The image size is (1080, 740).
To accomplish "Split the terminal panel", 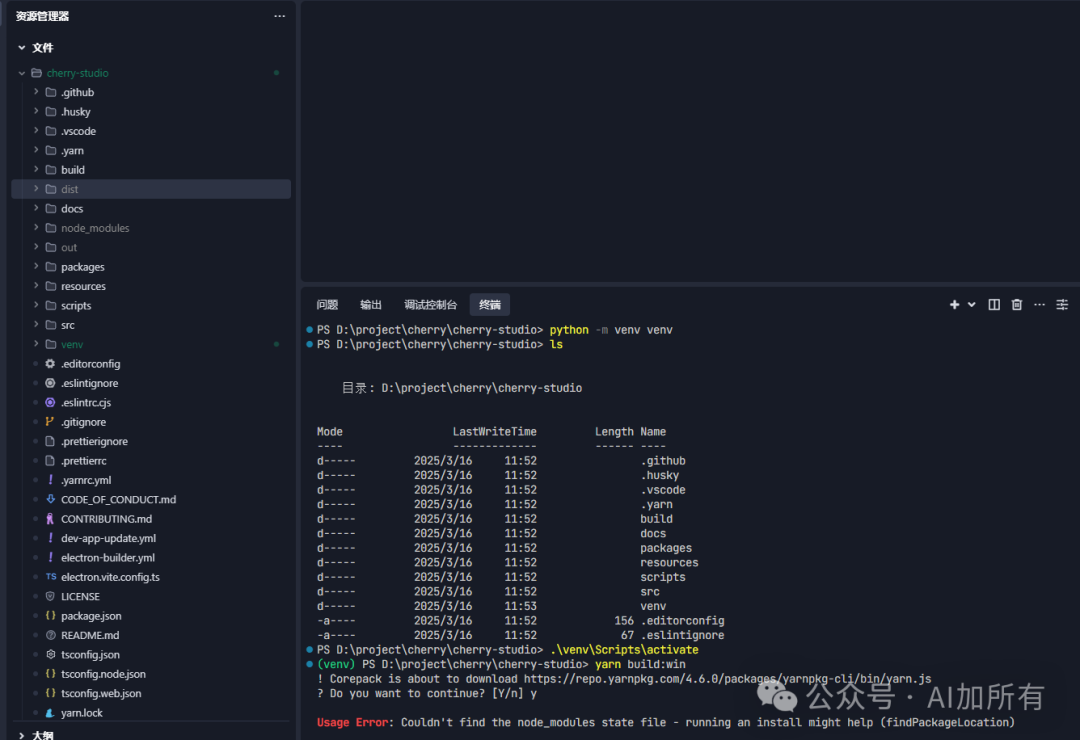I will [994, 305].
